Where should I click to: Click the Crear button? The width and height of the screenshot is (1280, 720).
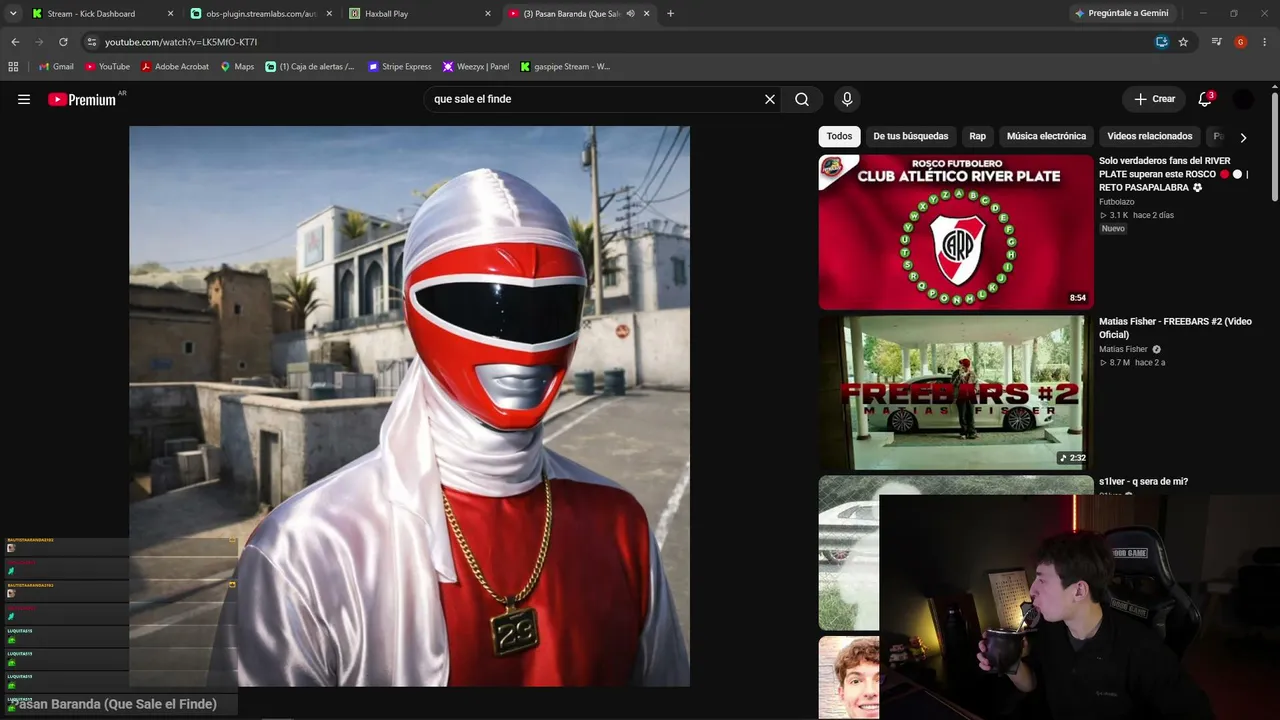pos(1154,99)
